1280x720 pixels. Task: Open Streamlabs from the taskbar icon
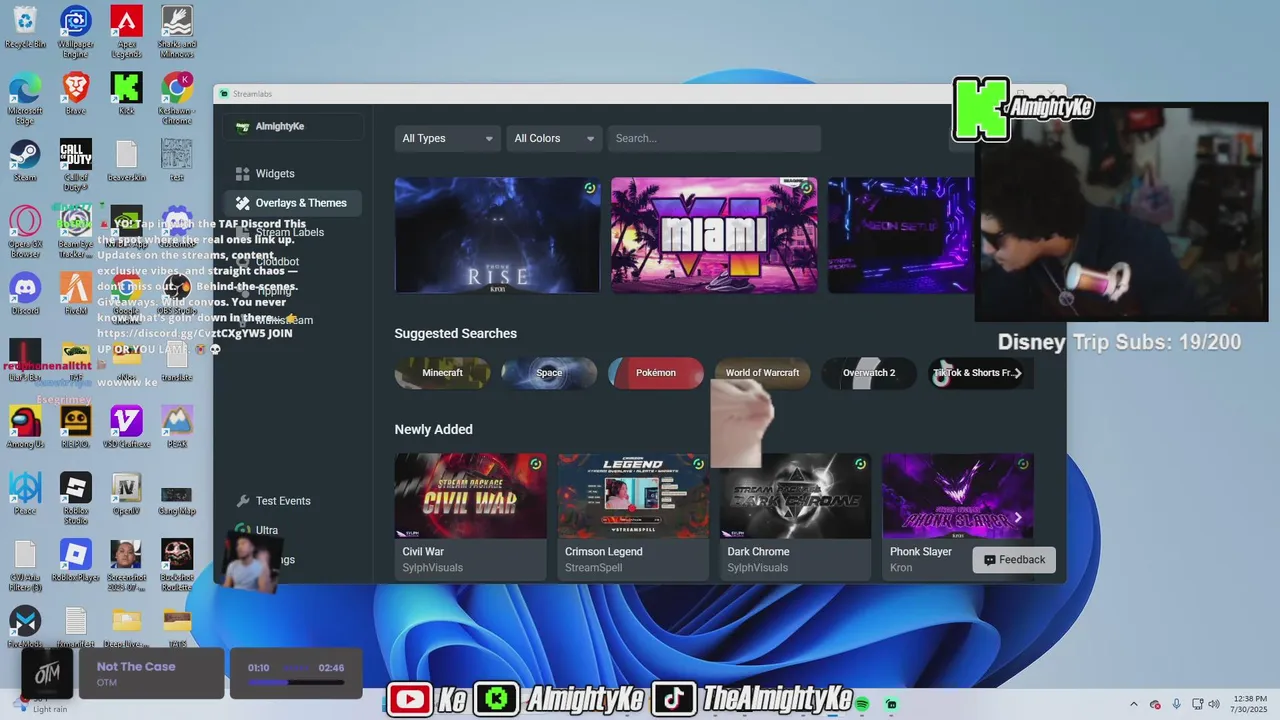[891, 704]
